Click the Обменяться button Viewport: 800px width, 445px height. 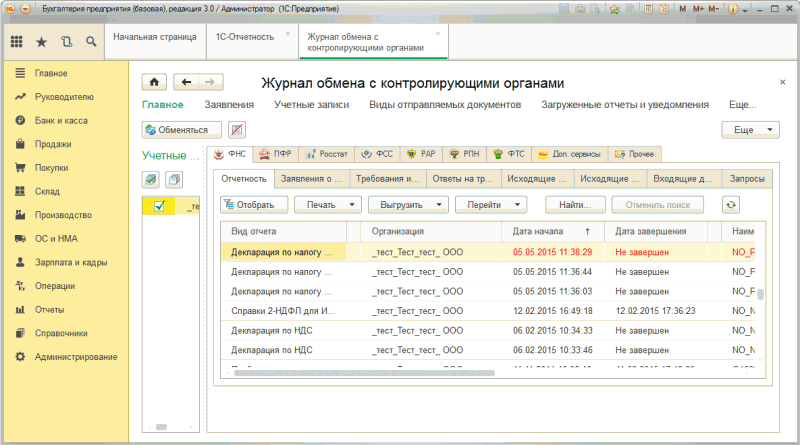coord(182,130)
